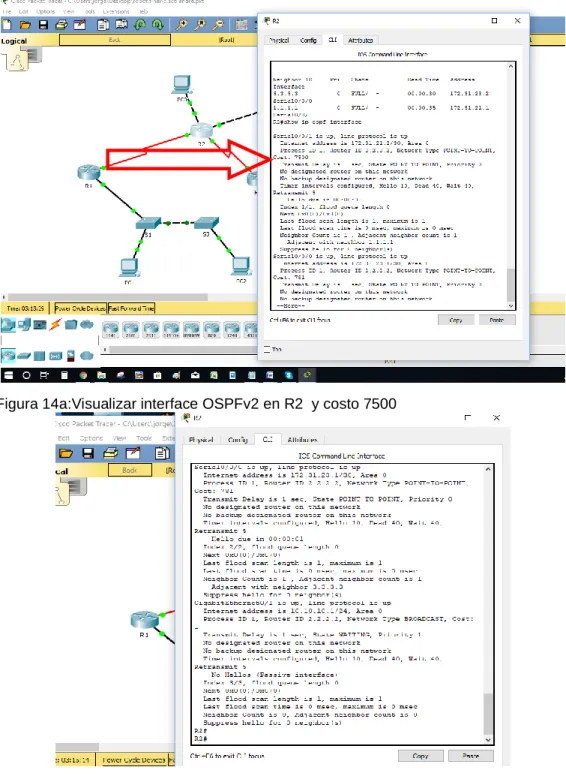Click green Undo arrow in upper toolbar

[140, 24]
